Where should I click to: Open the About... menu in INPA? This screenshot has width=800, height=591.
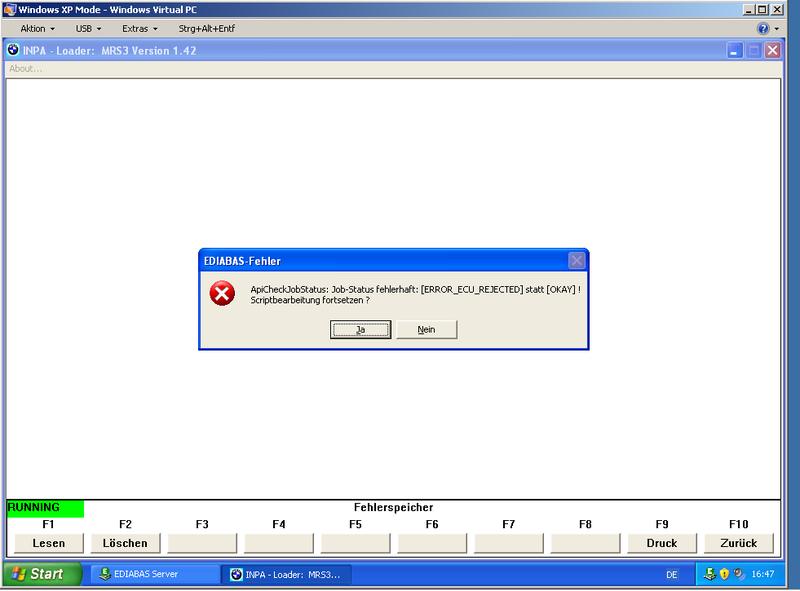26,68
